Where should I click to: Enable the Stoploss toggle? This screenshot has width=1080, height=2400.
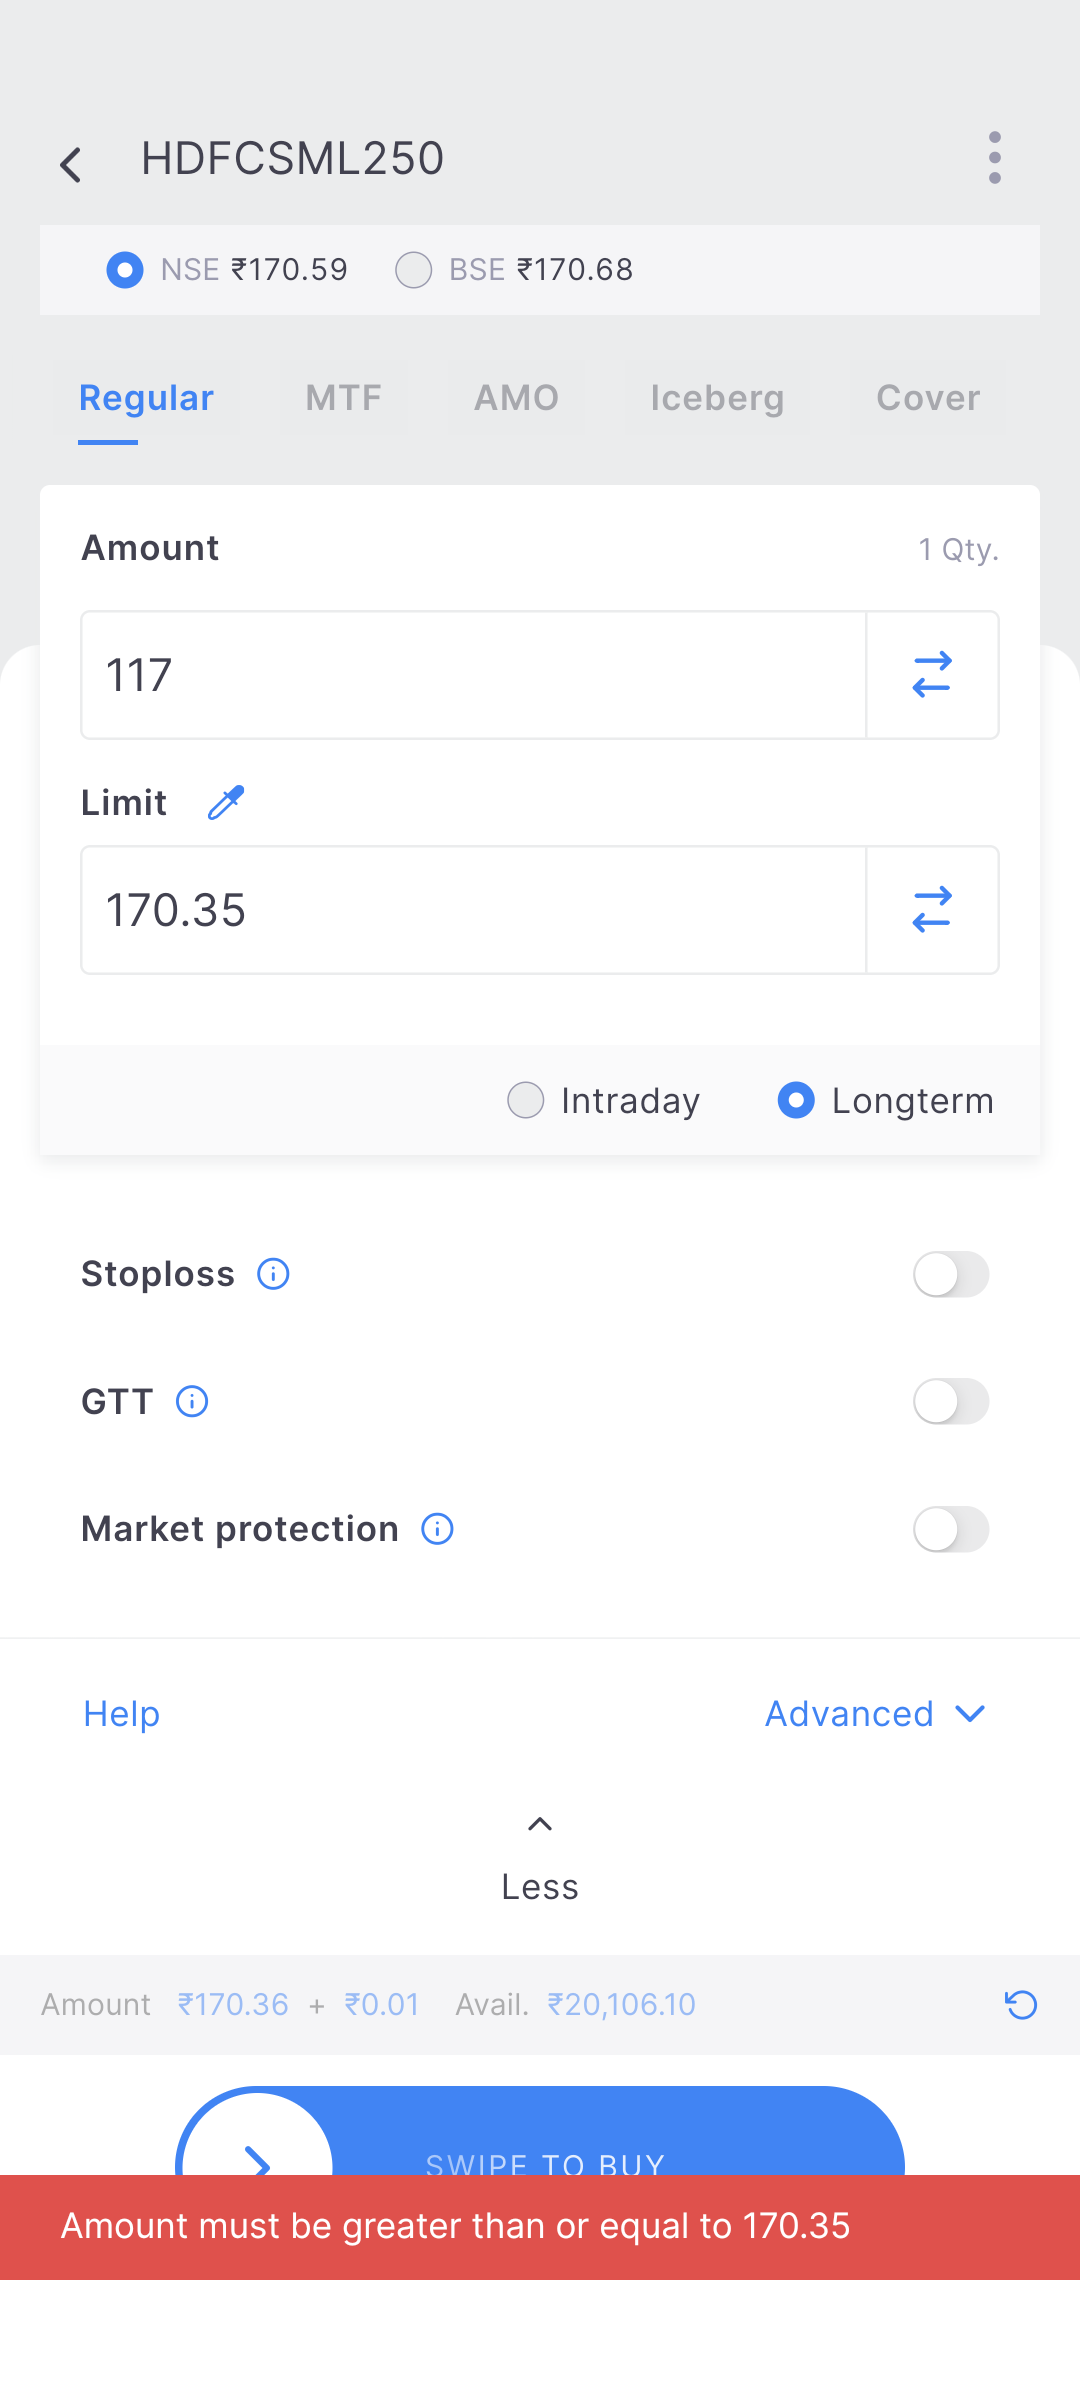[951, 1275]
